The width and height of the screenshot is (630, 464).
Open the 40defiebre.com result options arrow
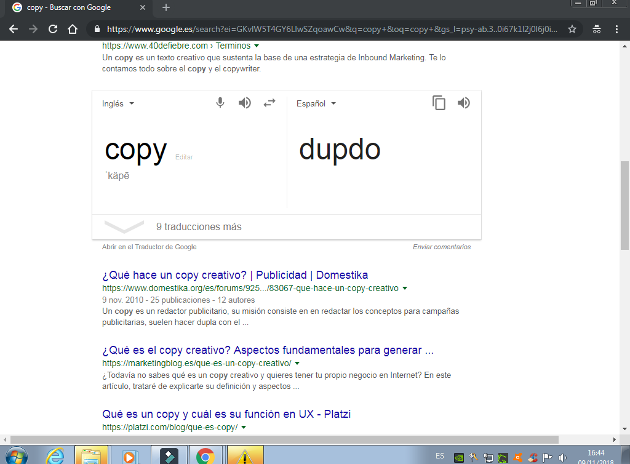click(256, 46)
